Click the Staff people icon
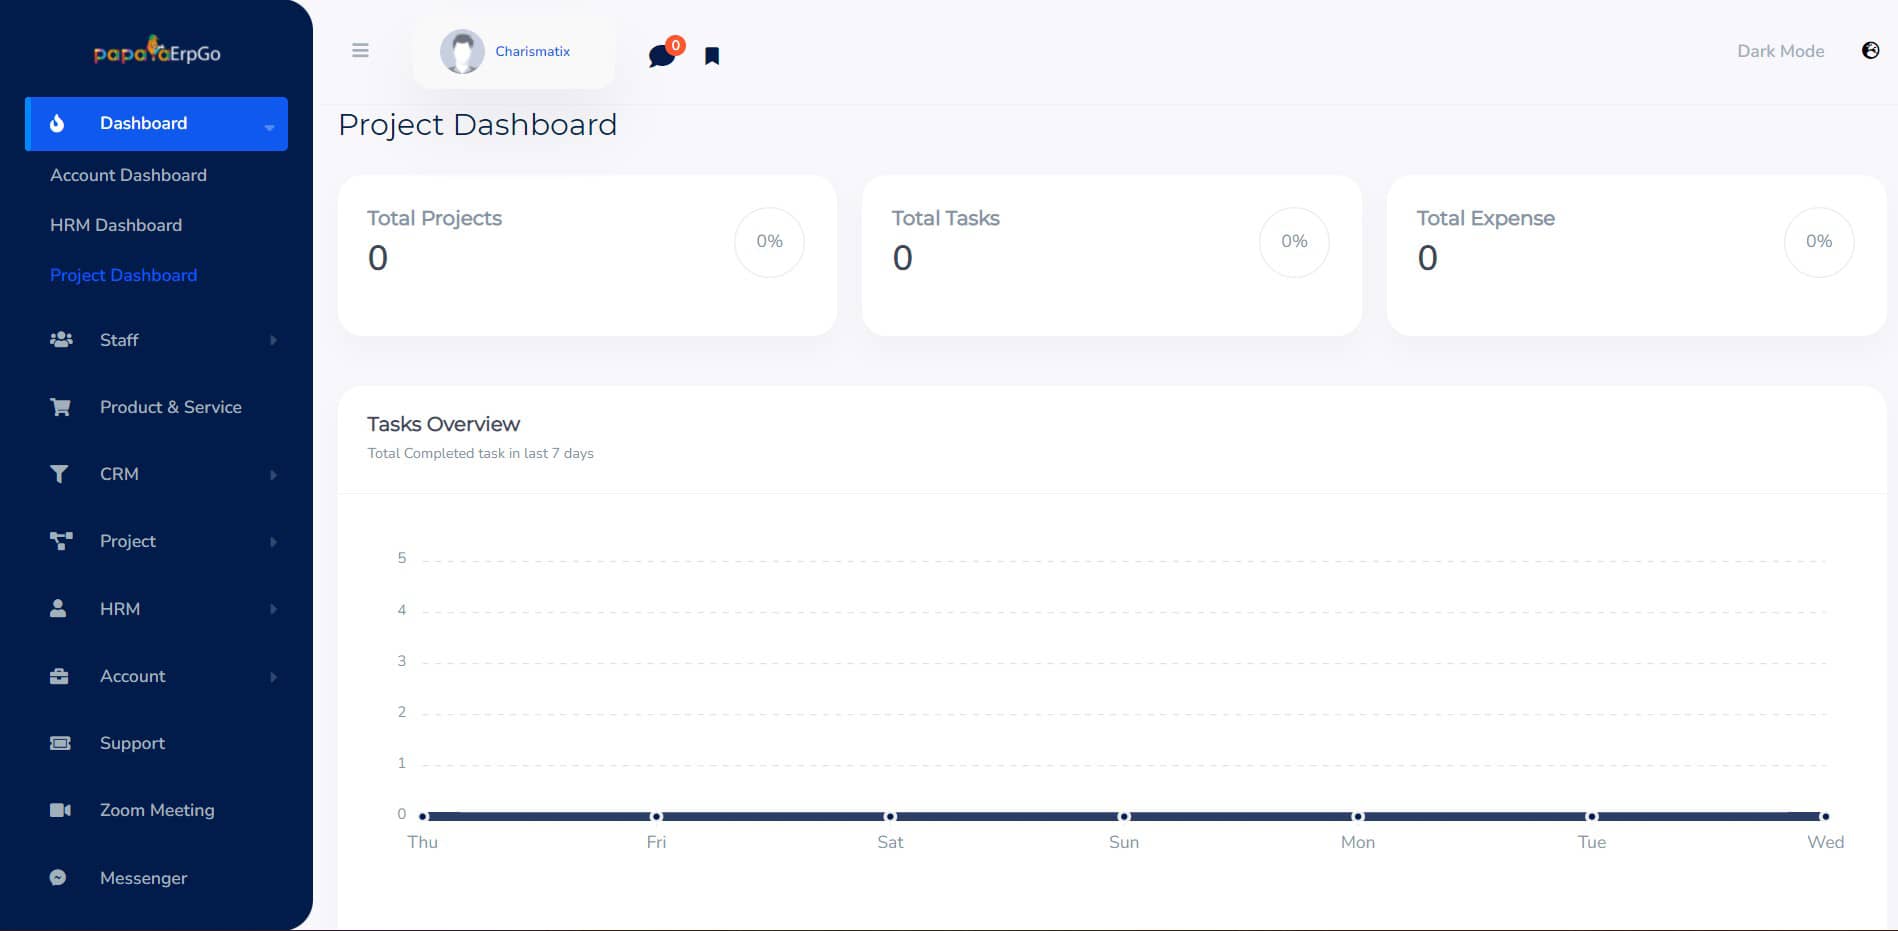Screen dimensions: 1898x931 tap(61, 340)
